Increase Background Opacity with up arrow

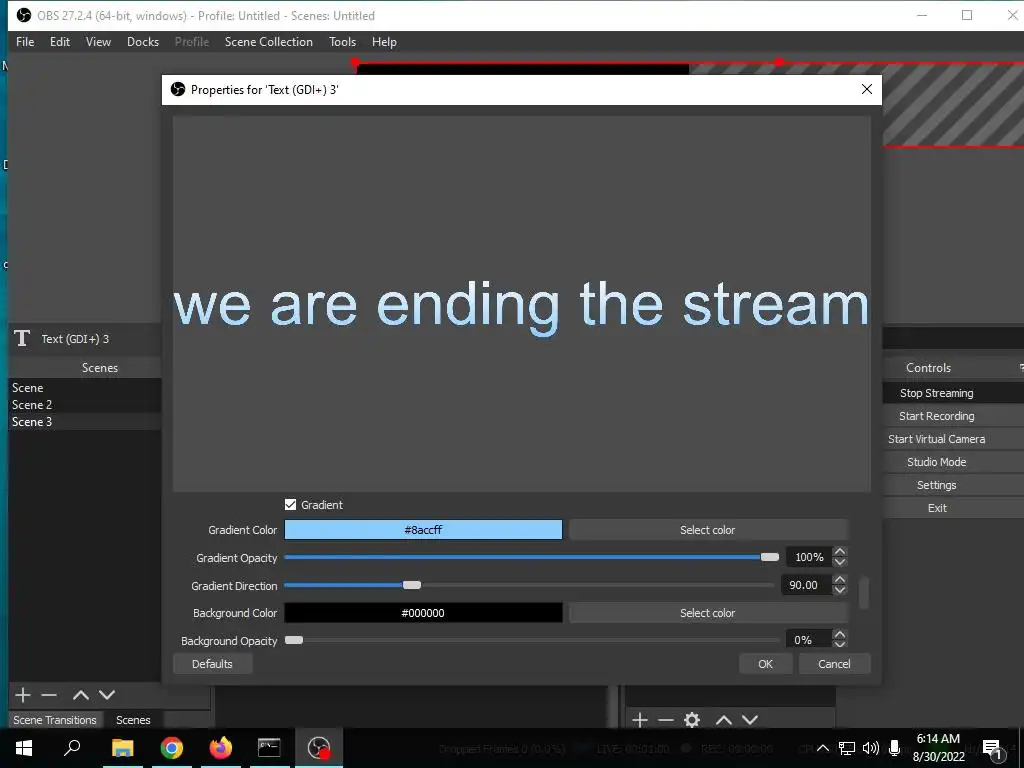pos(840,635)
